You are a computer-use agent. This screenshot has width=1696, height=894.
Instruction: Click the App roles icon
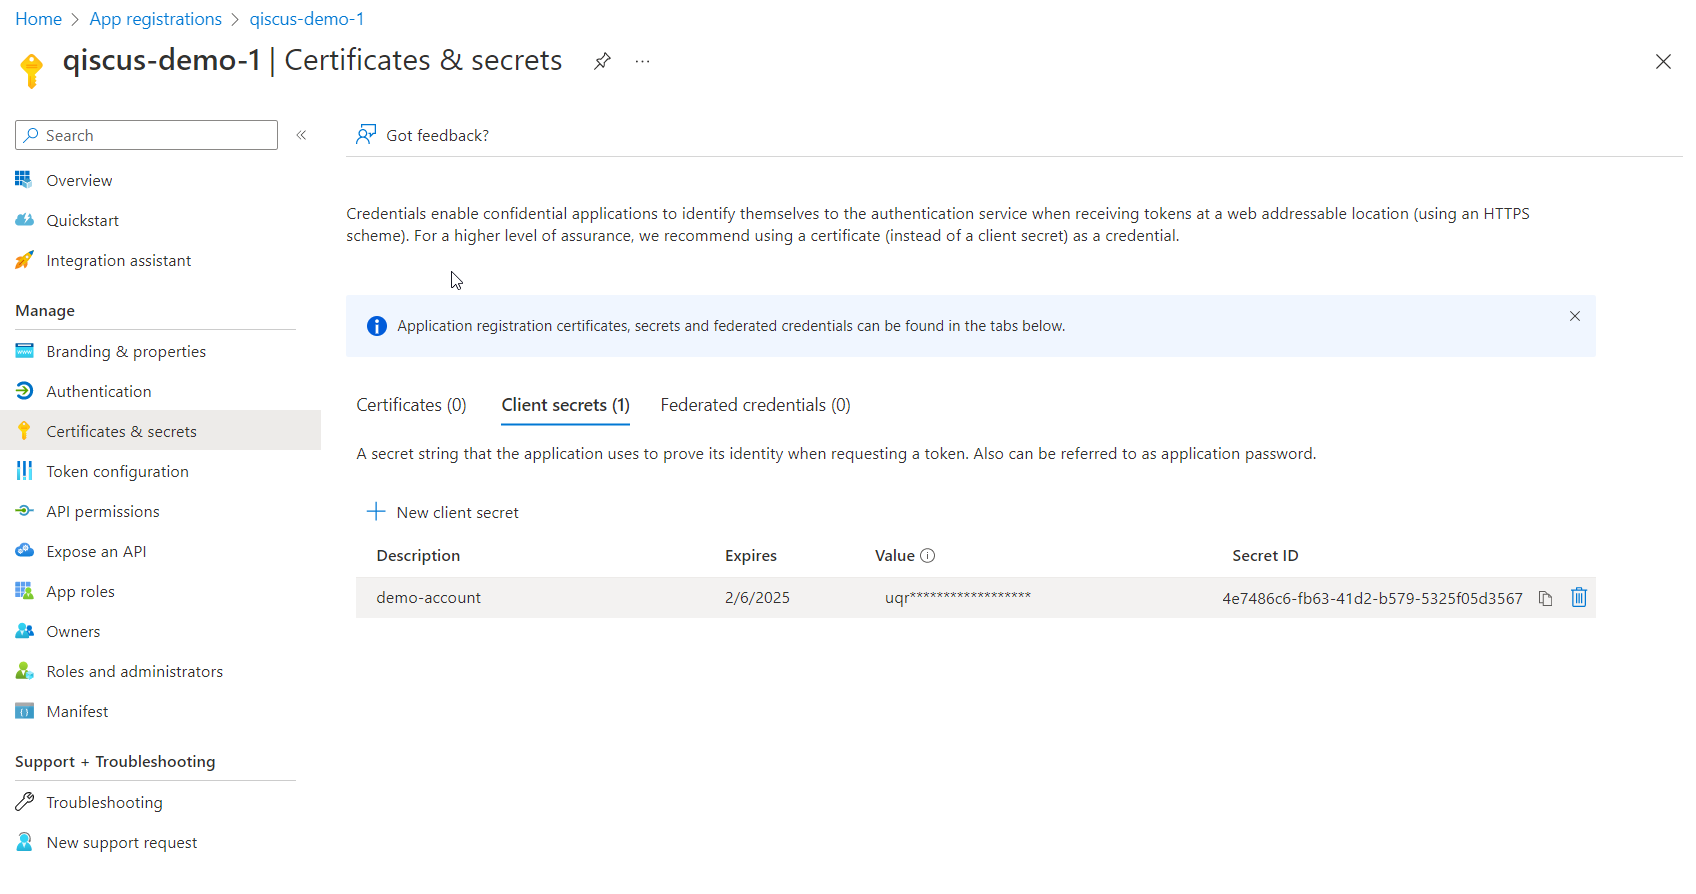(x=24, y=591)
